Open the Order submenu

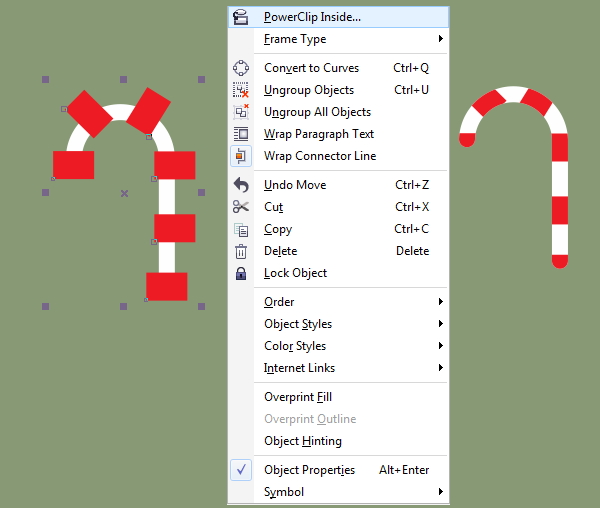[x=338, y=302]
